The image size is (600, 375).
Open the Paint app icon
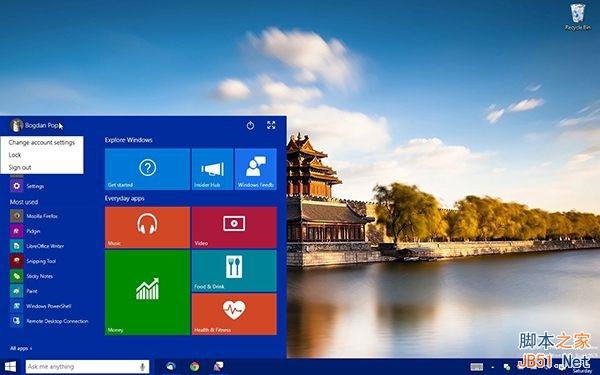click(16, 291)
